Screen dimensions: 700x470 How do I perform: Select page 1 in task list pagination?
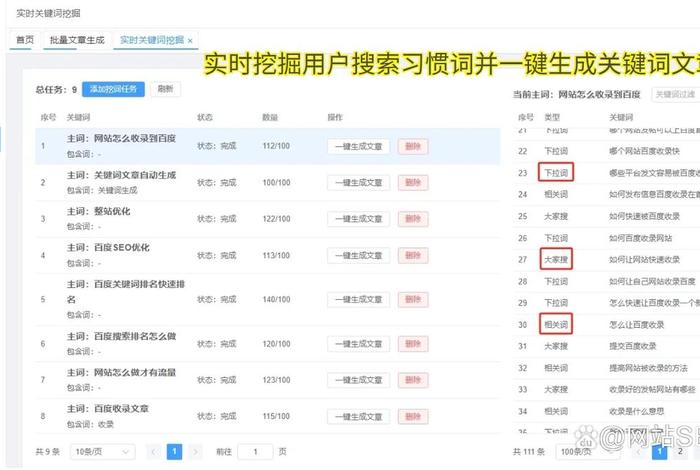tap(174, 452)
